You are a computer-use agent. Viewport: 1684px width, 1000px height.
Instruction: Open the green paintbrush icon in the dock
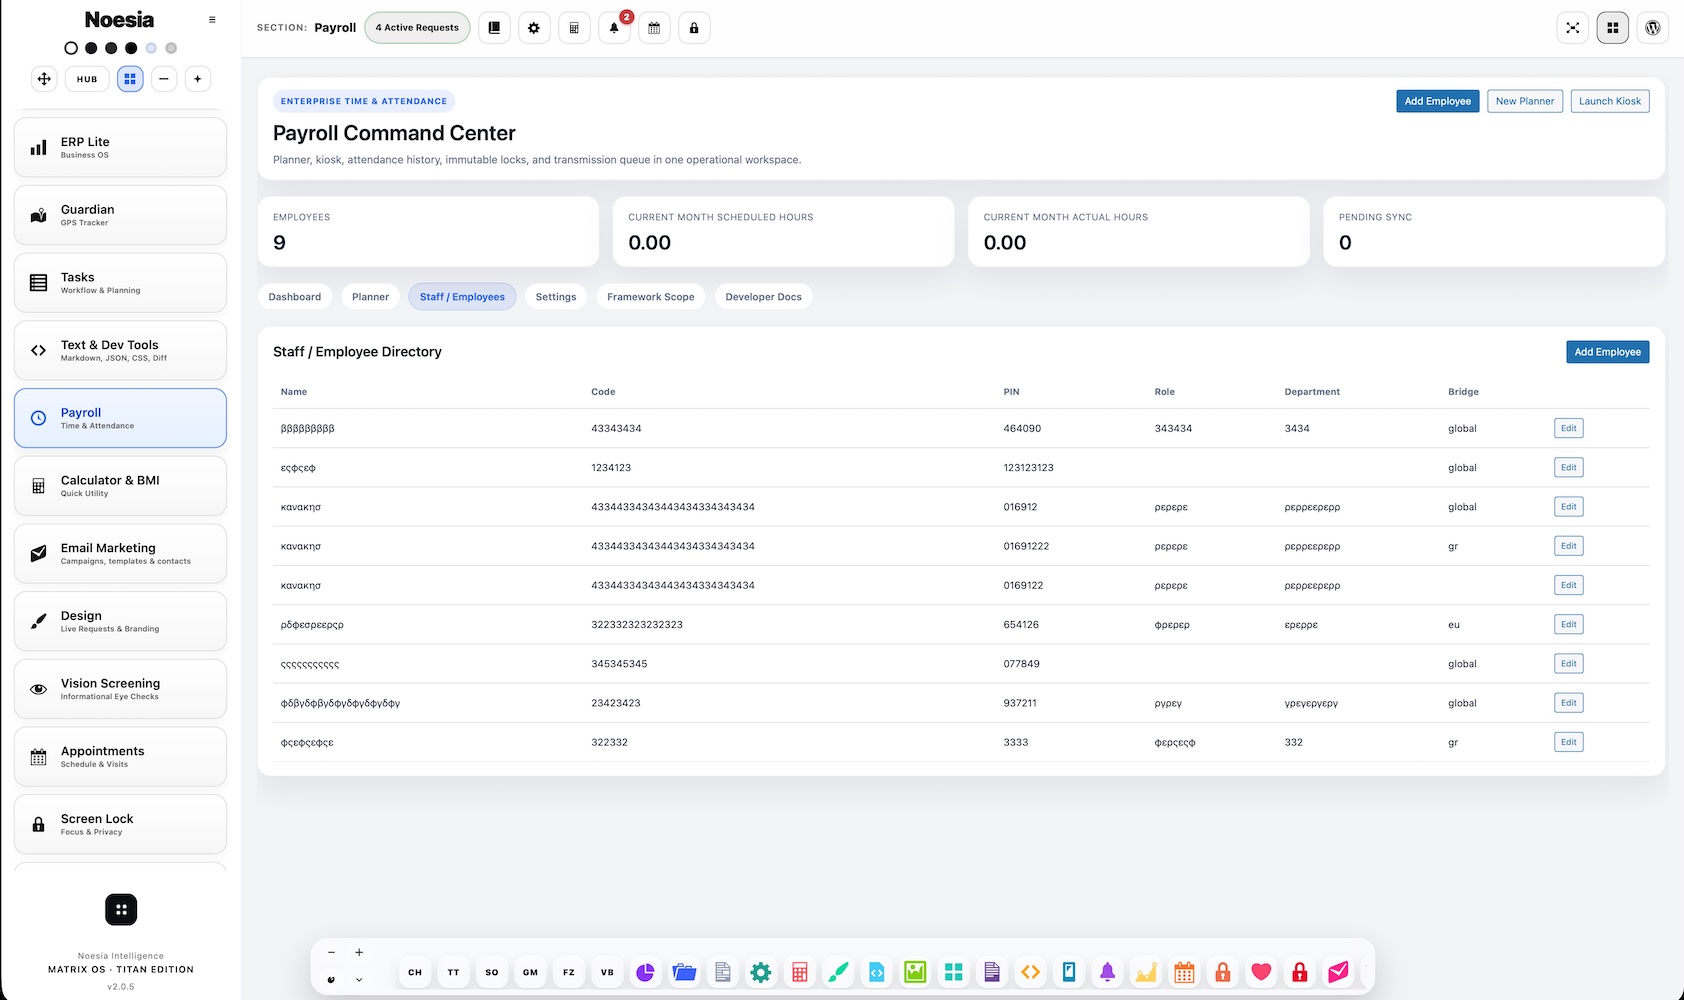coord(838,972)
